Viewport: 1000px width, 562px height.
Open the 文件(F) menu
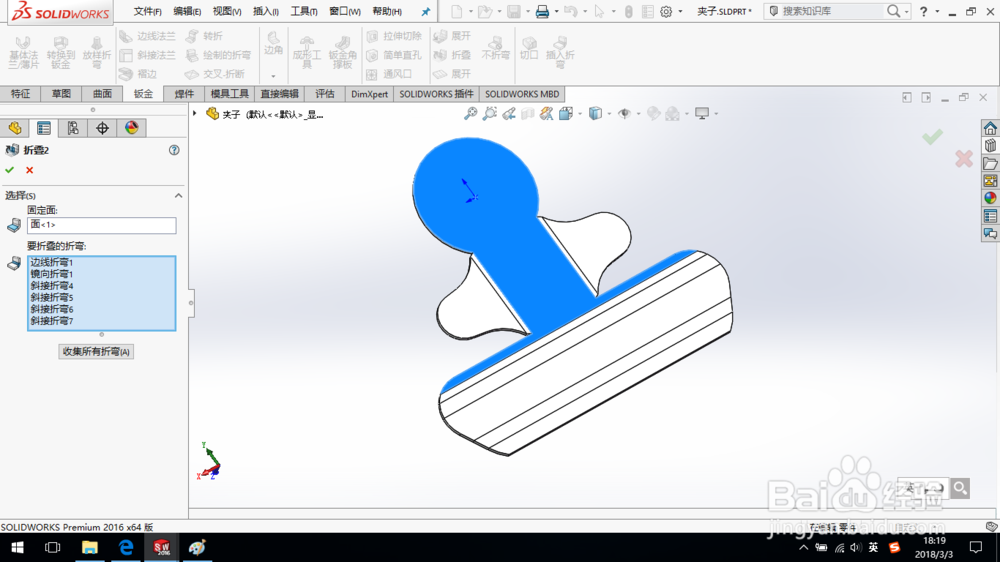click(147, 11)
